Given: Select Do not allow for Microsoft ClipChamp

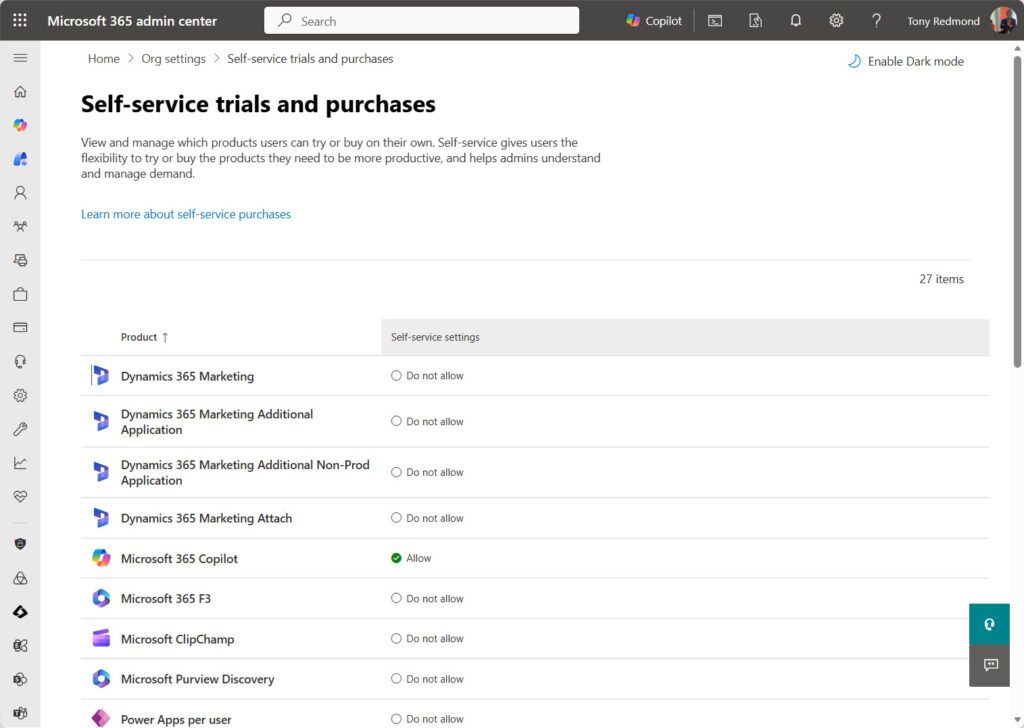Looking at the screenshot, I should (395, 638).
